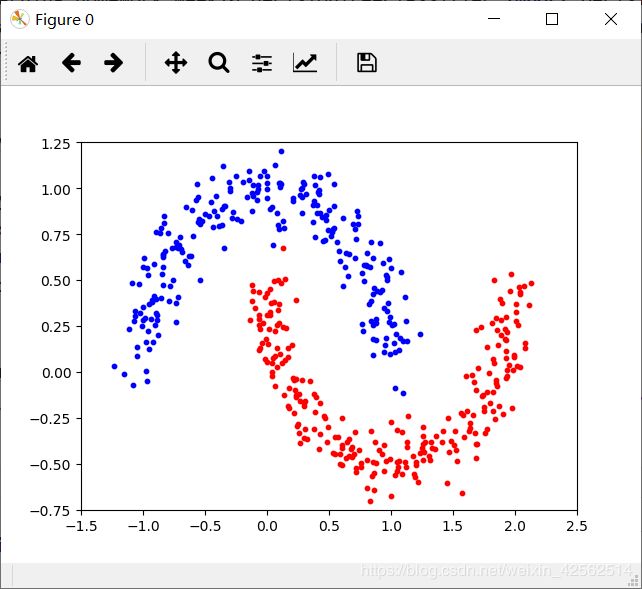Click the x-axis label 2.5

pyautogui.click(x=577, y=526)
